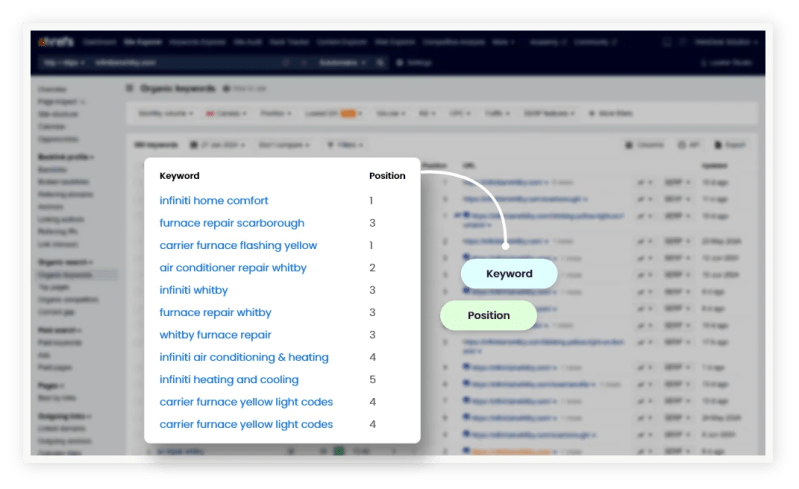
Task: Open the 'infiniti heating and cooling' keyword
Action: click(x=229, y=379)
